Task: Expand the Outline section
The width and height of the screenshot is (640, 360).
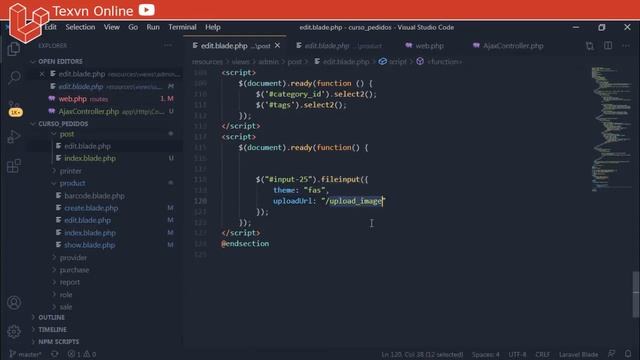Action: (x=51, y=317)
